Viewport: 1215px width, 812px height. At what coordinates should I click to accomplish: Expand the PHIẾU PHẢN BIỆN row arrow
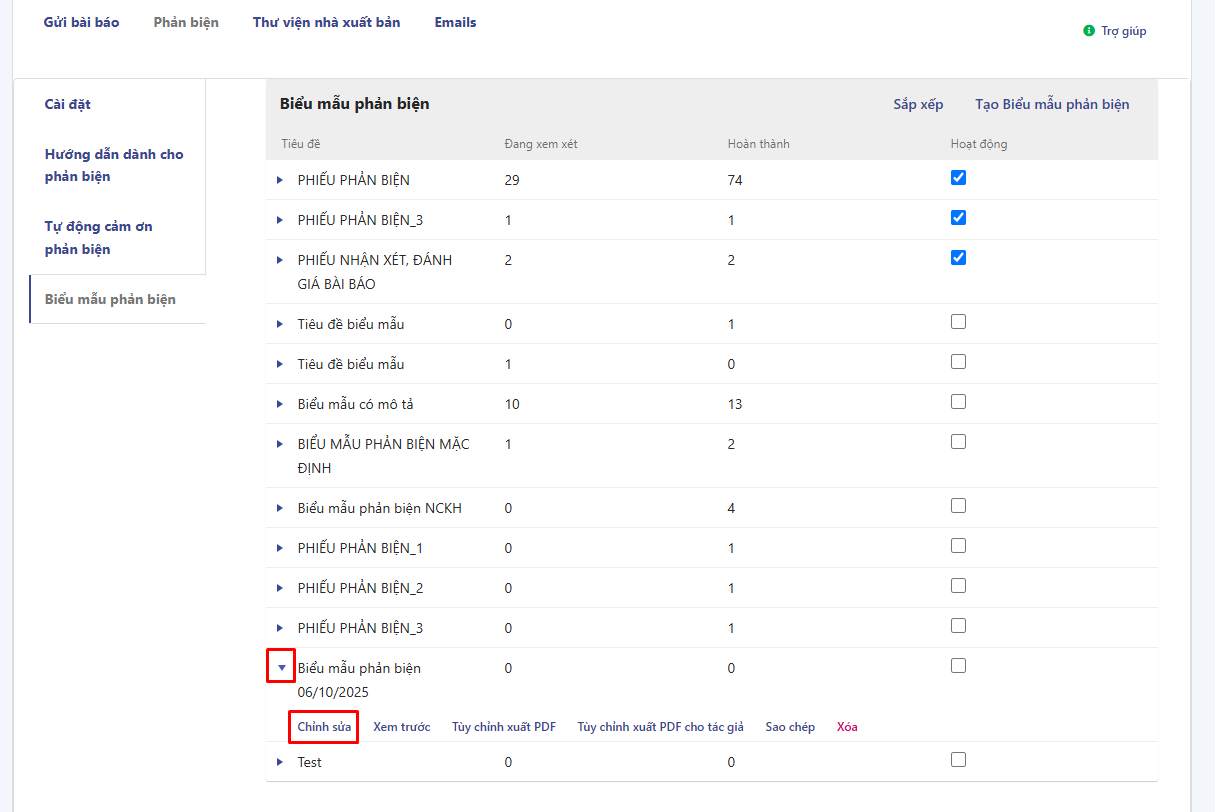[x=280, y=180]
